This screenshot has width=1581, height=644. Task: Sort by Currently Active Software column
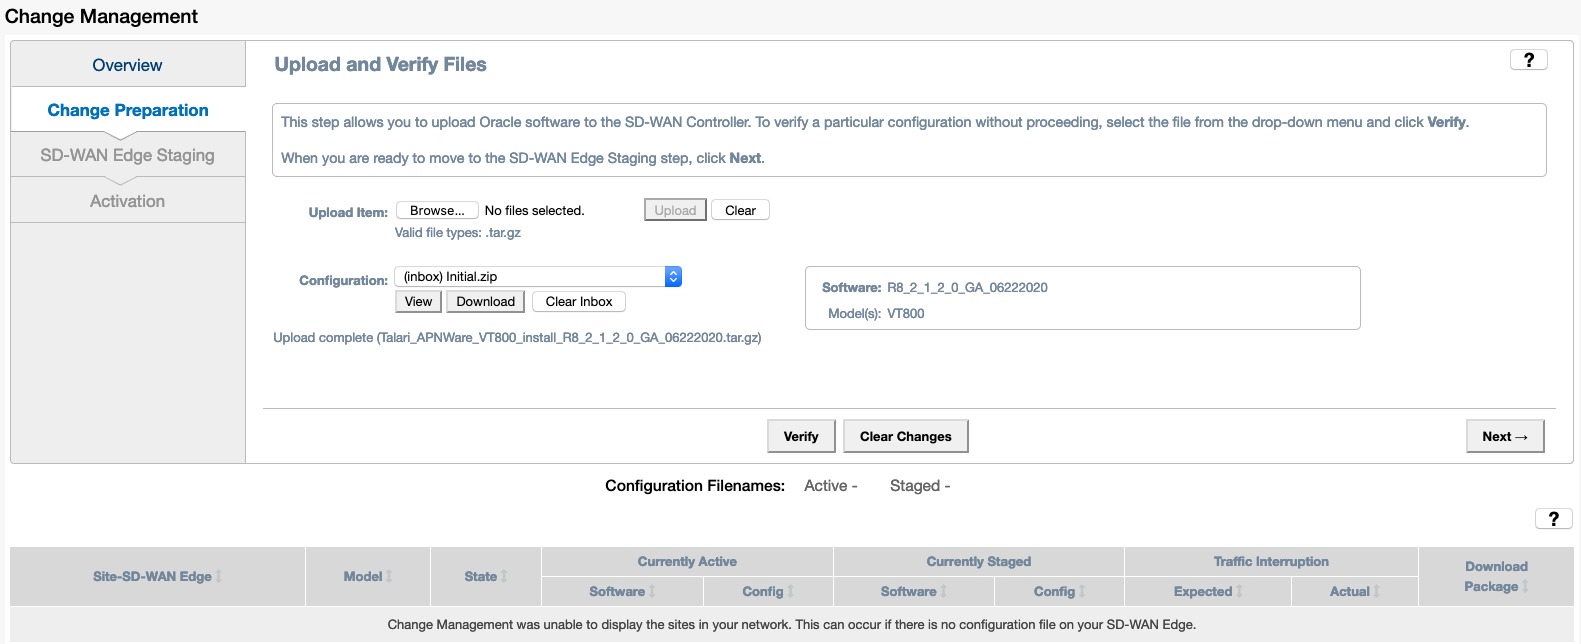pyautogui.click(x=621, y=591)
